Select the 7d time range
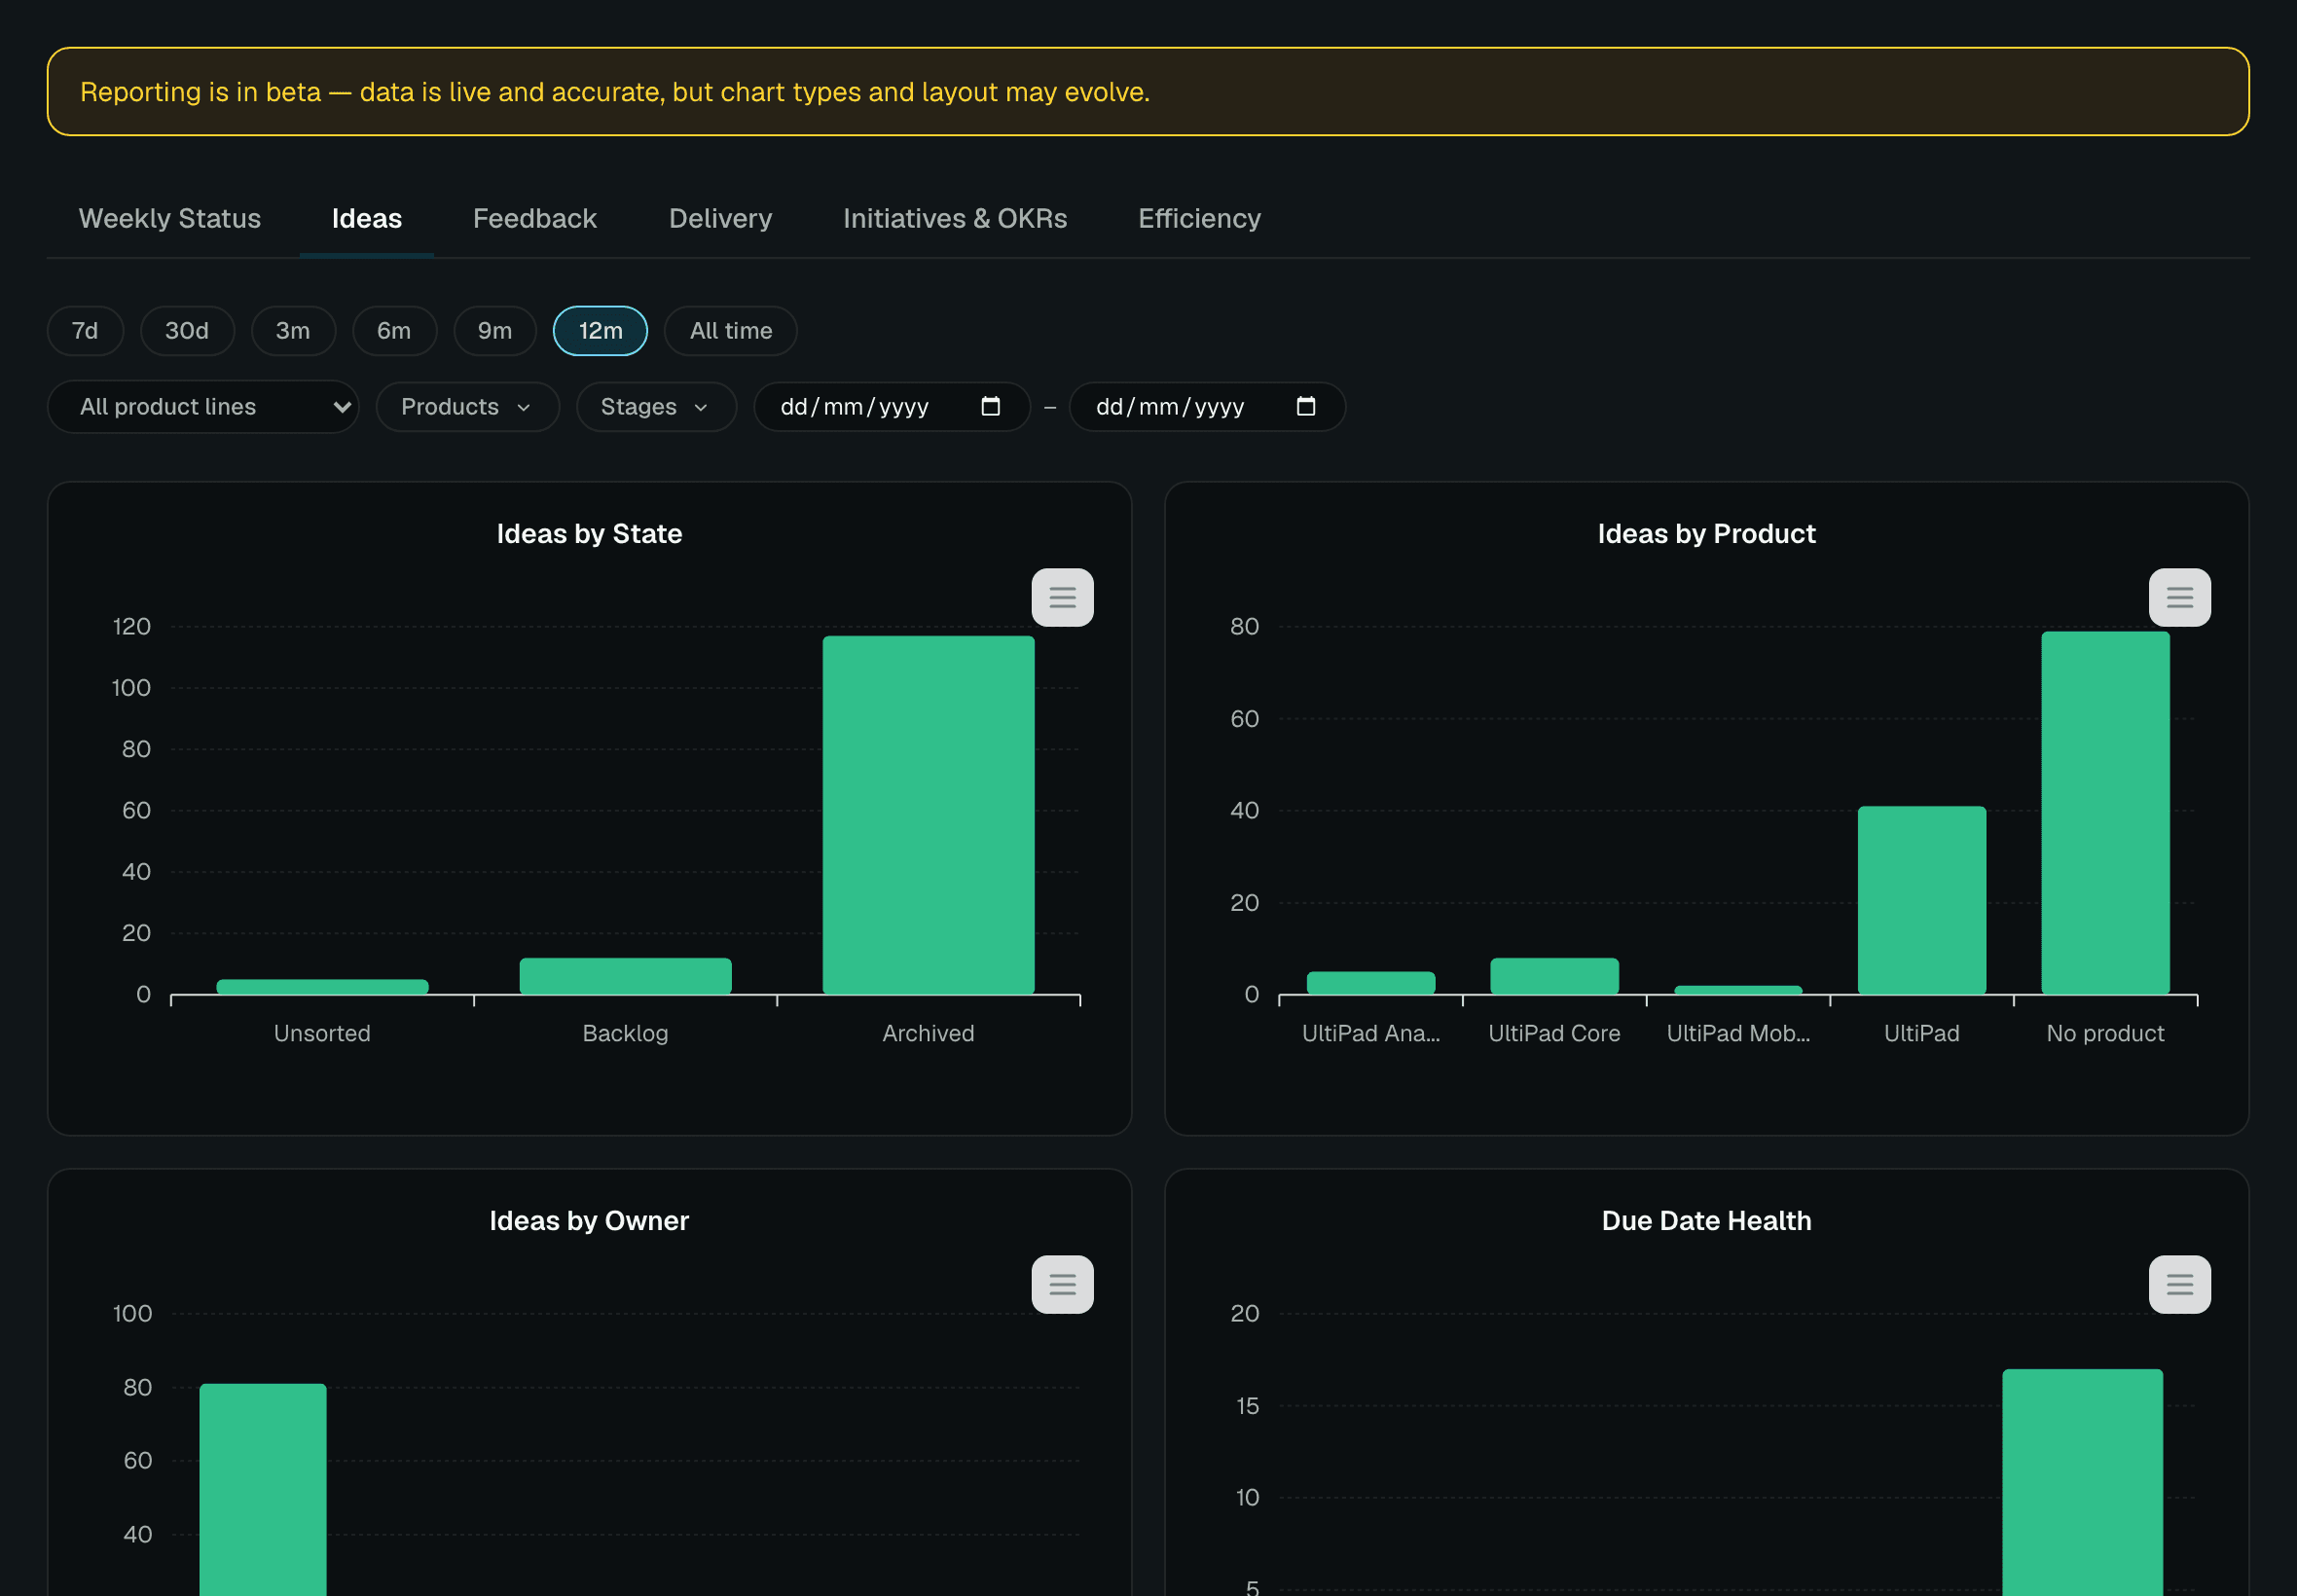The image size is (2297, 1596). pyautogui.click(x=85, y=331)
